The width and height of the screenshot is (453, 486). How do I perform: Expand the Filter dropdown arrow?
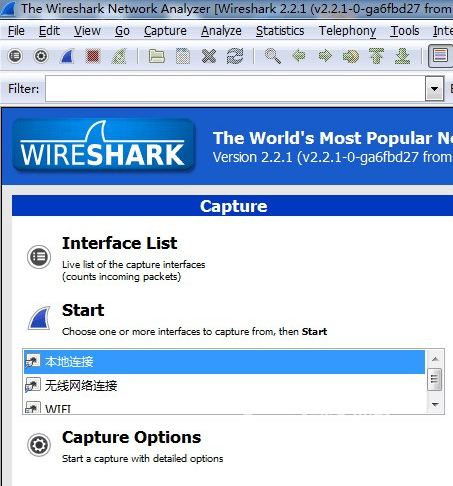pos(434,89)
